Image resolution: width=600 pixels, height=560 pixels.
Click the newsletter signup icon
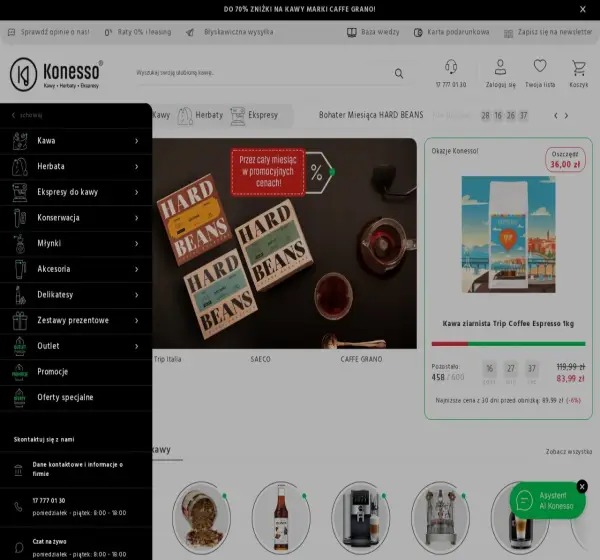tap(508, 34)
